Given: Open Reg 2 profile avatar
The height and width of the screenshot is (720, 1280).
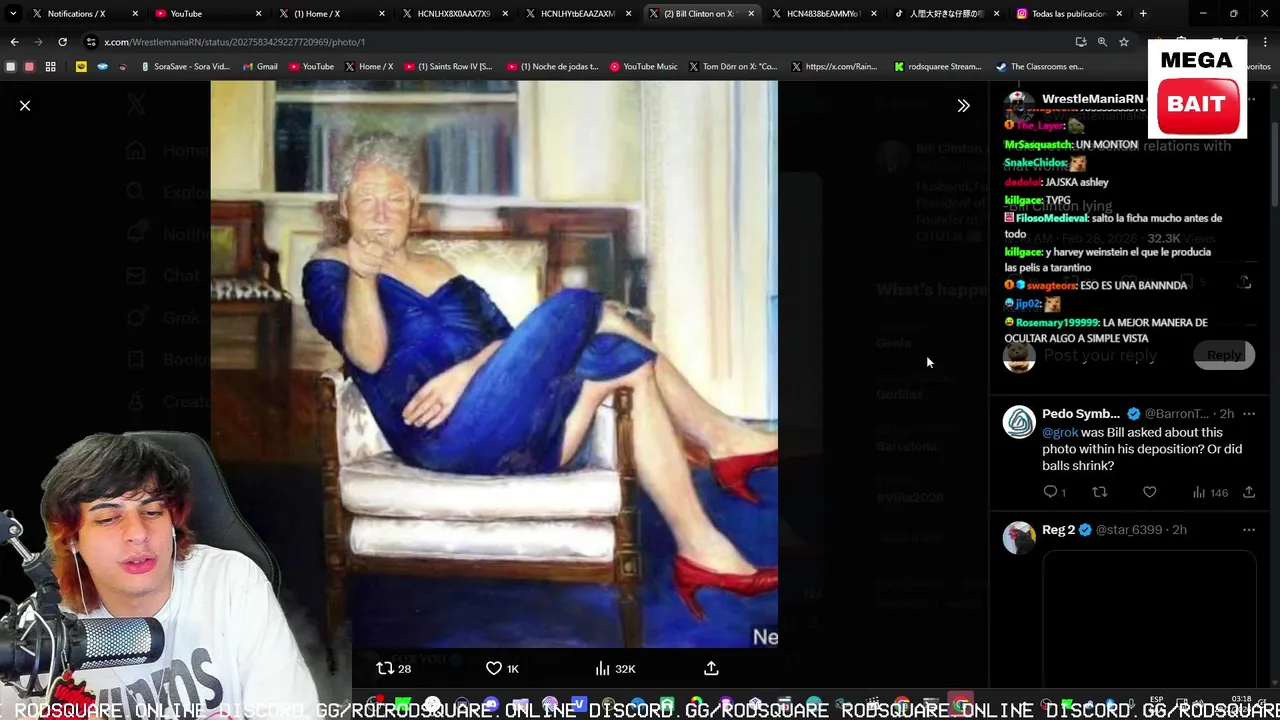Looking at the screenshot, I should [1019, 538].
